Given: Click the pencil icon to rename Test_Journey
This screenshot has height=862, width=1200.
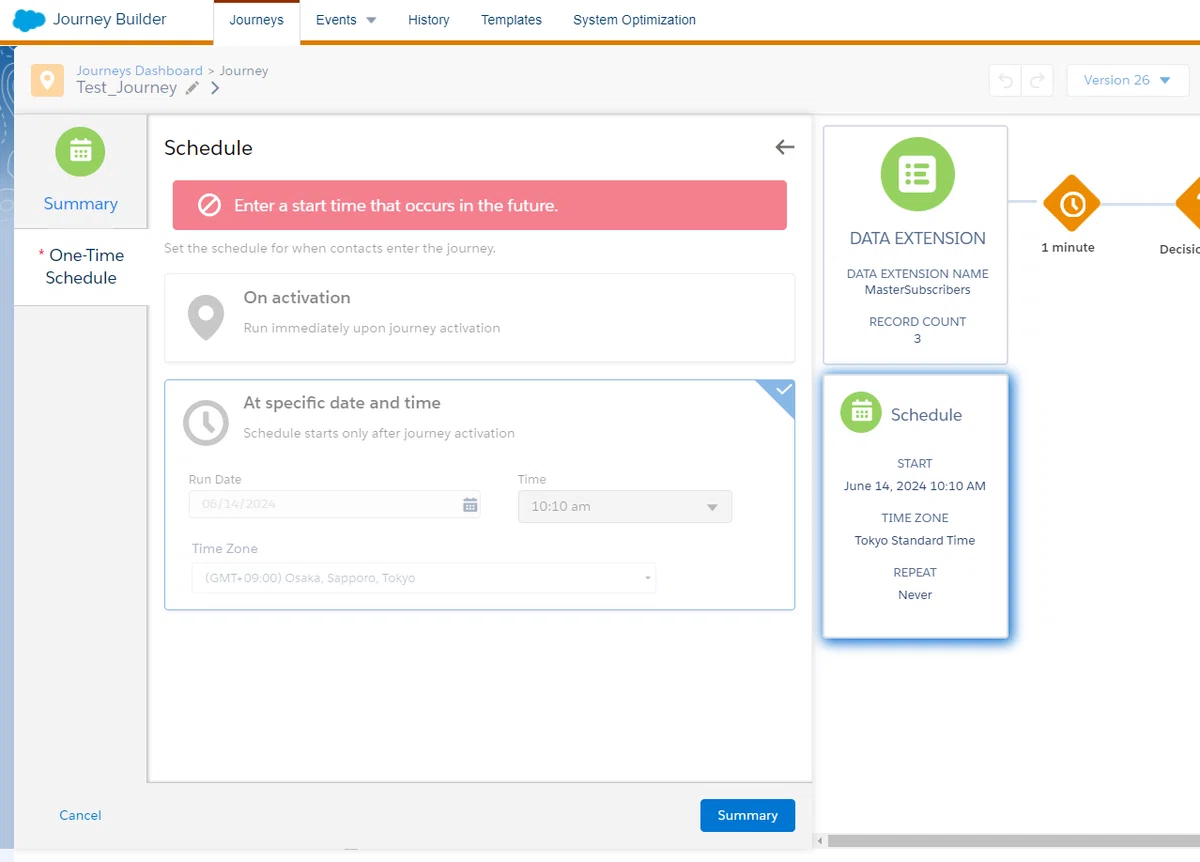Looking at the screenshot, I should (x=192, y=88).
